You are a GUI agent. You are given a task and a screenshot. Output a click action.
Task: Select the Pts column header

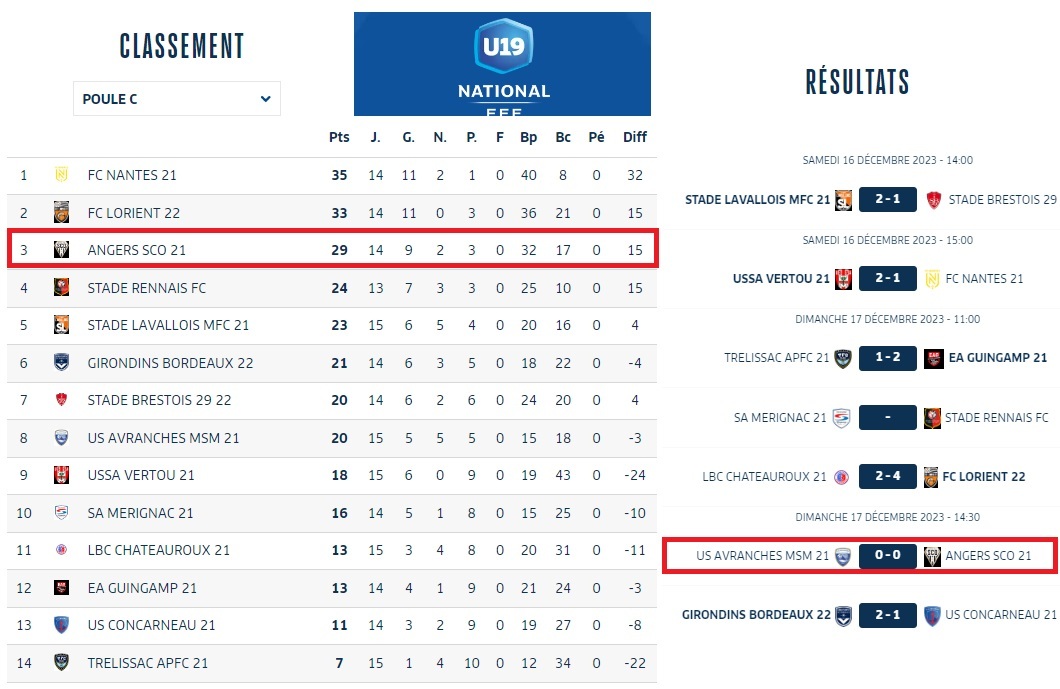[339, 137]
